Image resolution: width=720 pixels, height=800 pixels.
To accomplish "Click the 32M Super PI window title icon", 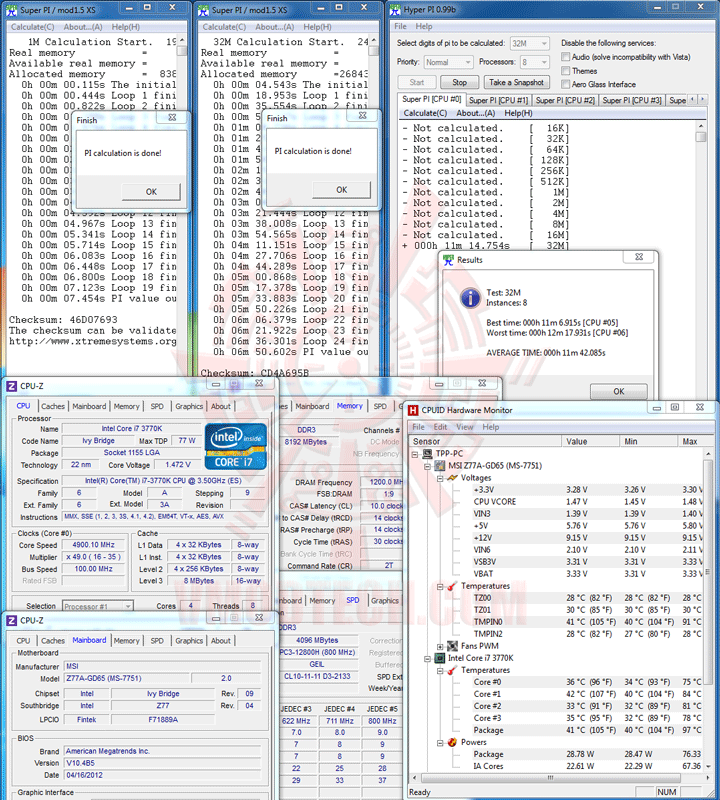I will pyautogui.click(x=204, y=10).
